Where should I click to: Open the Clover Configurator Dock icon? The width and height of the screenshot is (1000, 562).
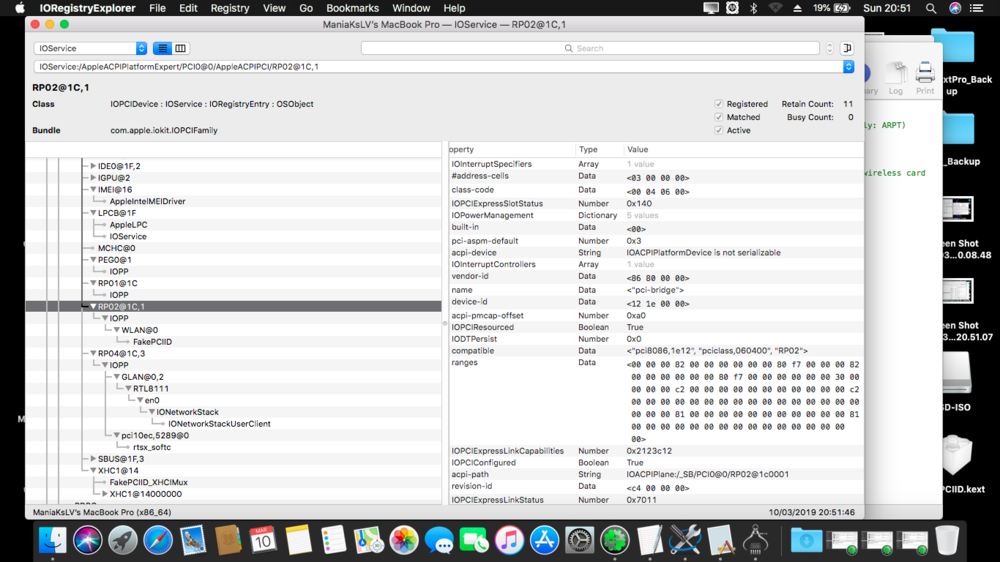tap(614, 540)
